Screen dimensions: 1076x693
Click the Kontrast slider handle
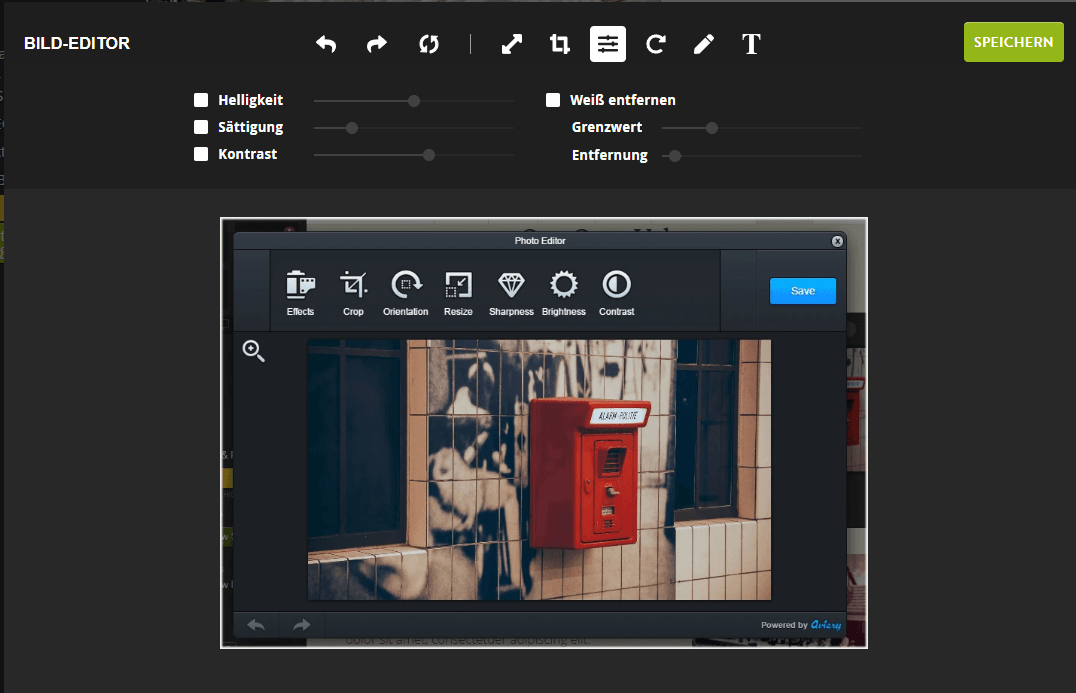pos(429,155)
